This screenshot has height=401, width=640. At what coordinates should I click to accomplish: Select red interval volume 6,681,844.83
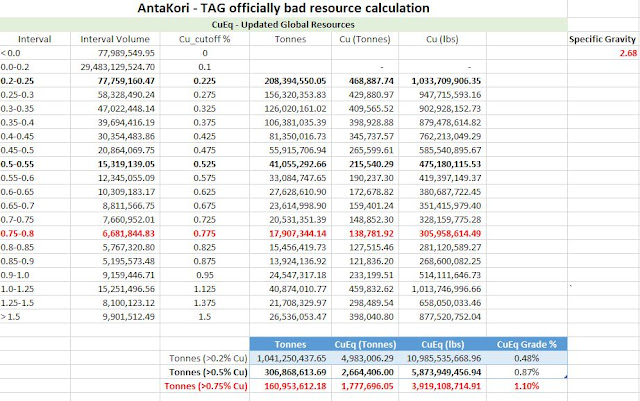[129, 234]
